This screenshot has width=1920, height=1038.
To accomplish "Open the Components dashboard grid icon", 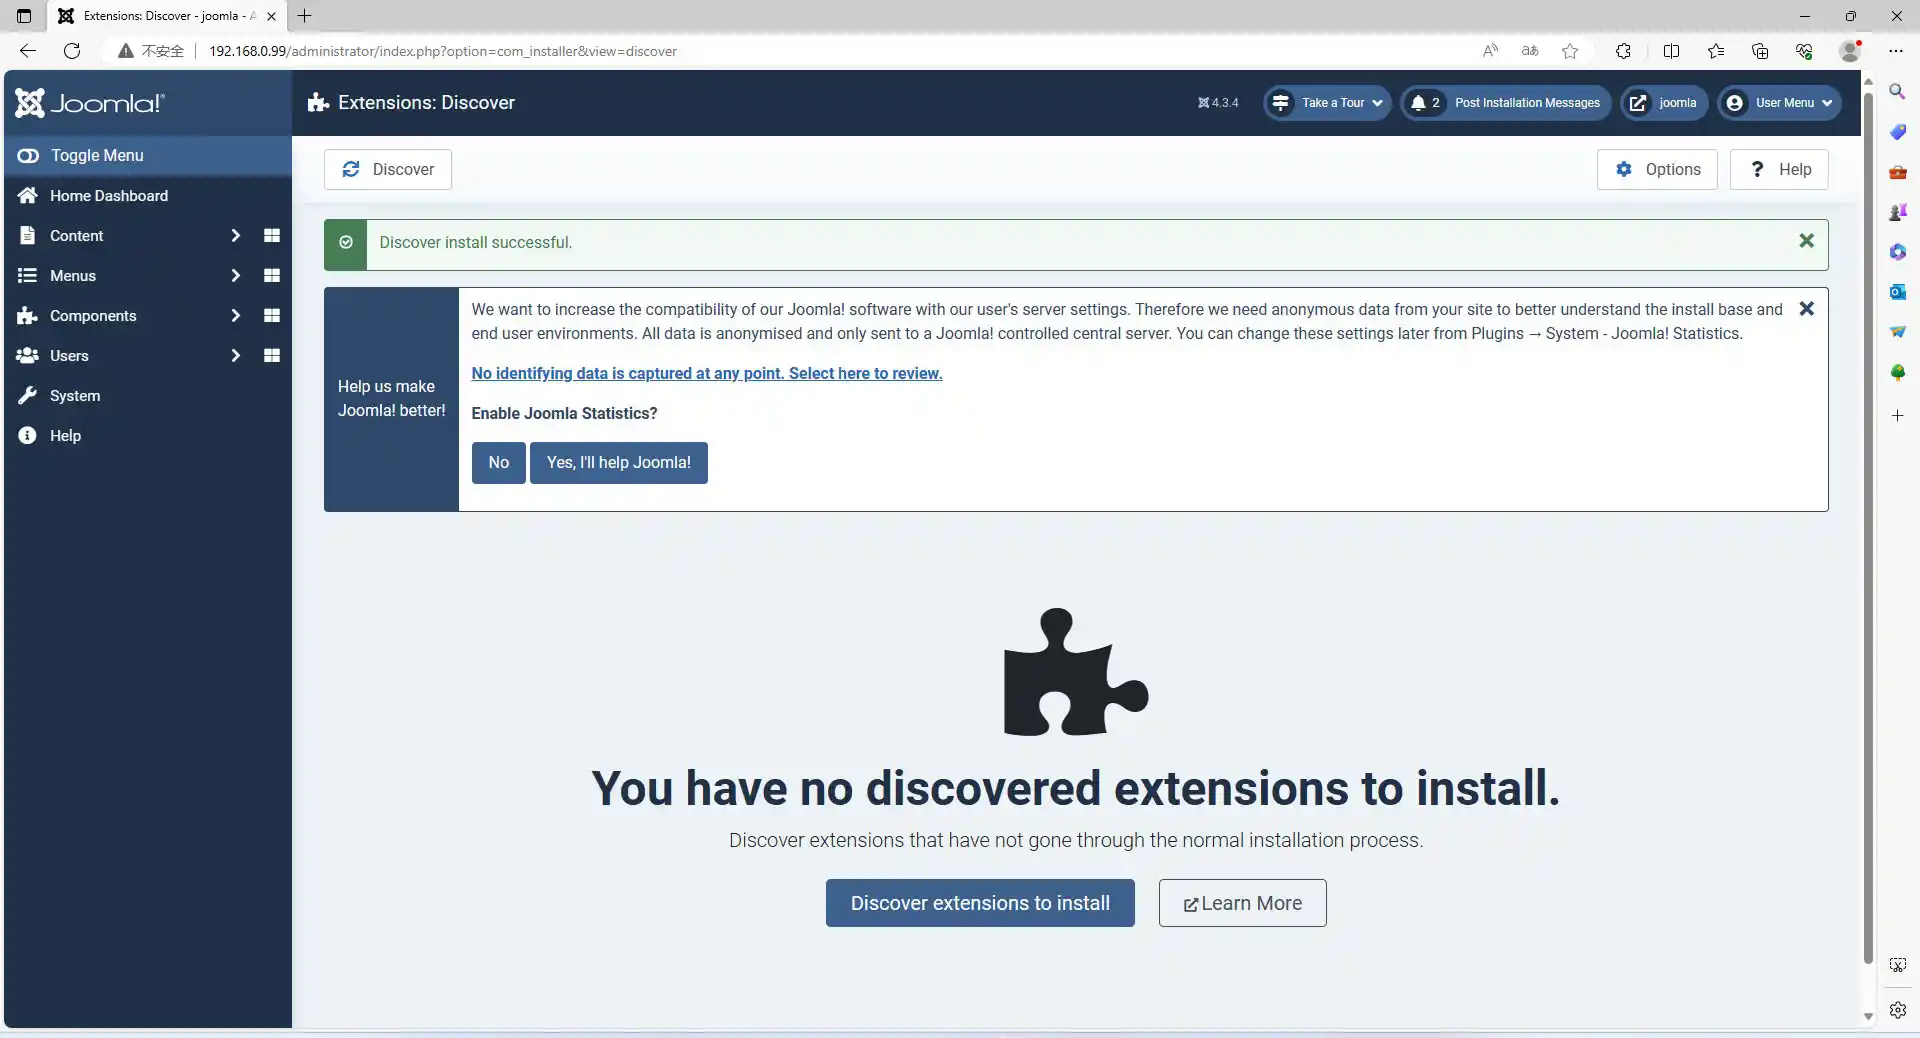I will [271, 316].
